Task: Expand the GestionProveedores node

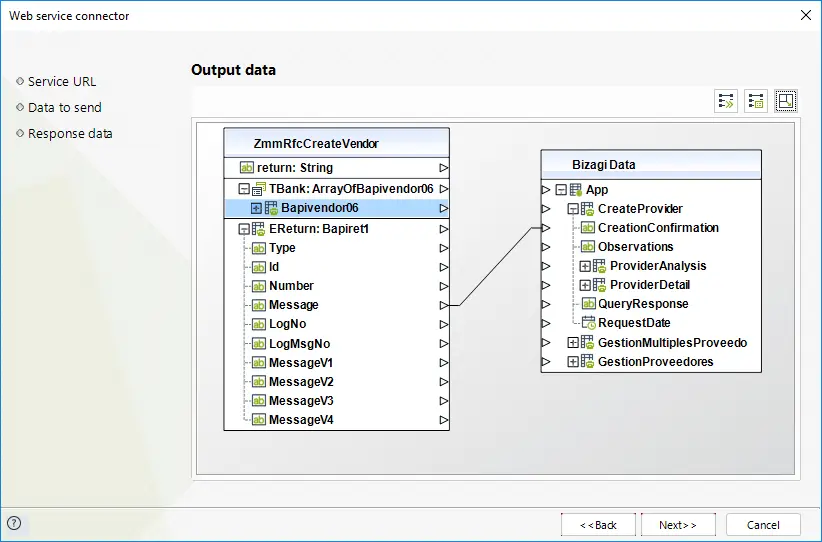Action: [573, 362]
